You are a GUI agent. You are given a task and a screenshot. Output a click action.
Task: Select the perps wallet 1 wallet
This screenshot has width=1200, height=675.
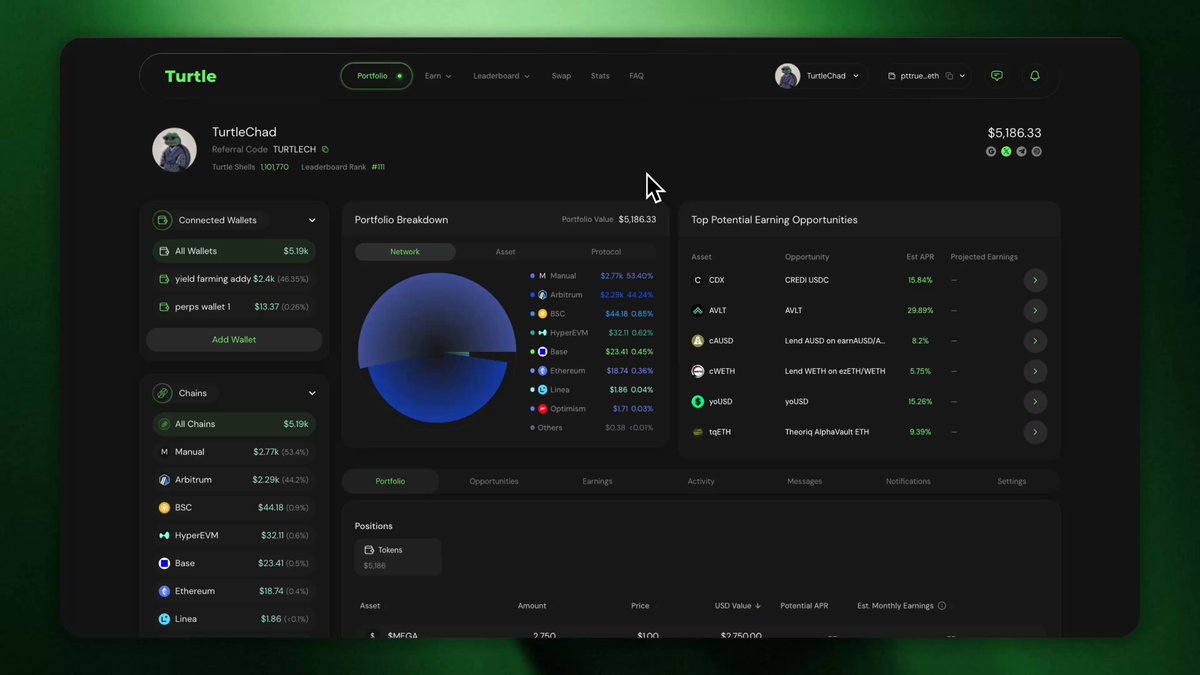click(x=234, y=307)
